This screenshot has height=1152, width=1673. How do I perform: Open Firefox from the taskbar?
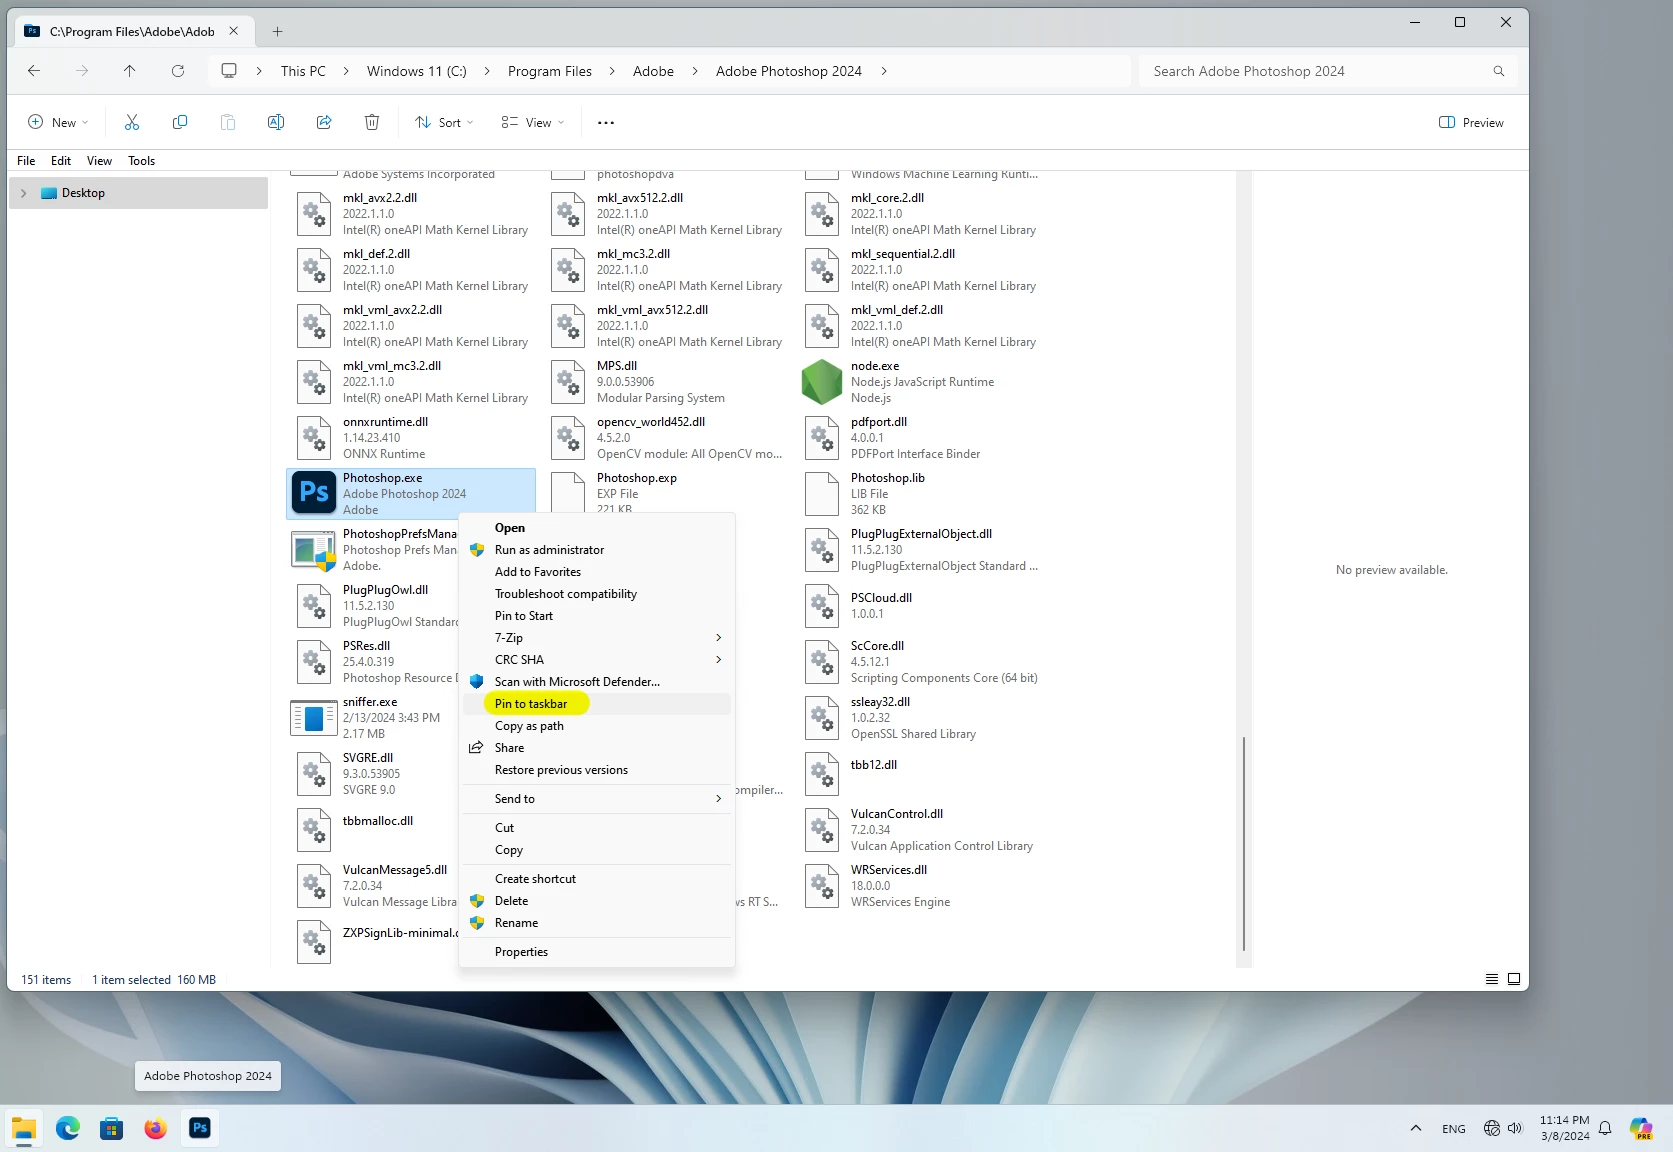point(156,1128)
